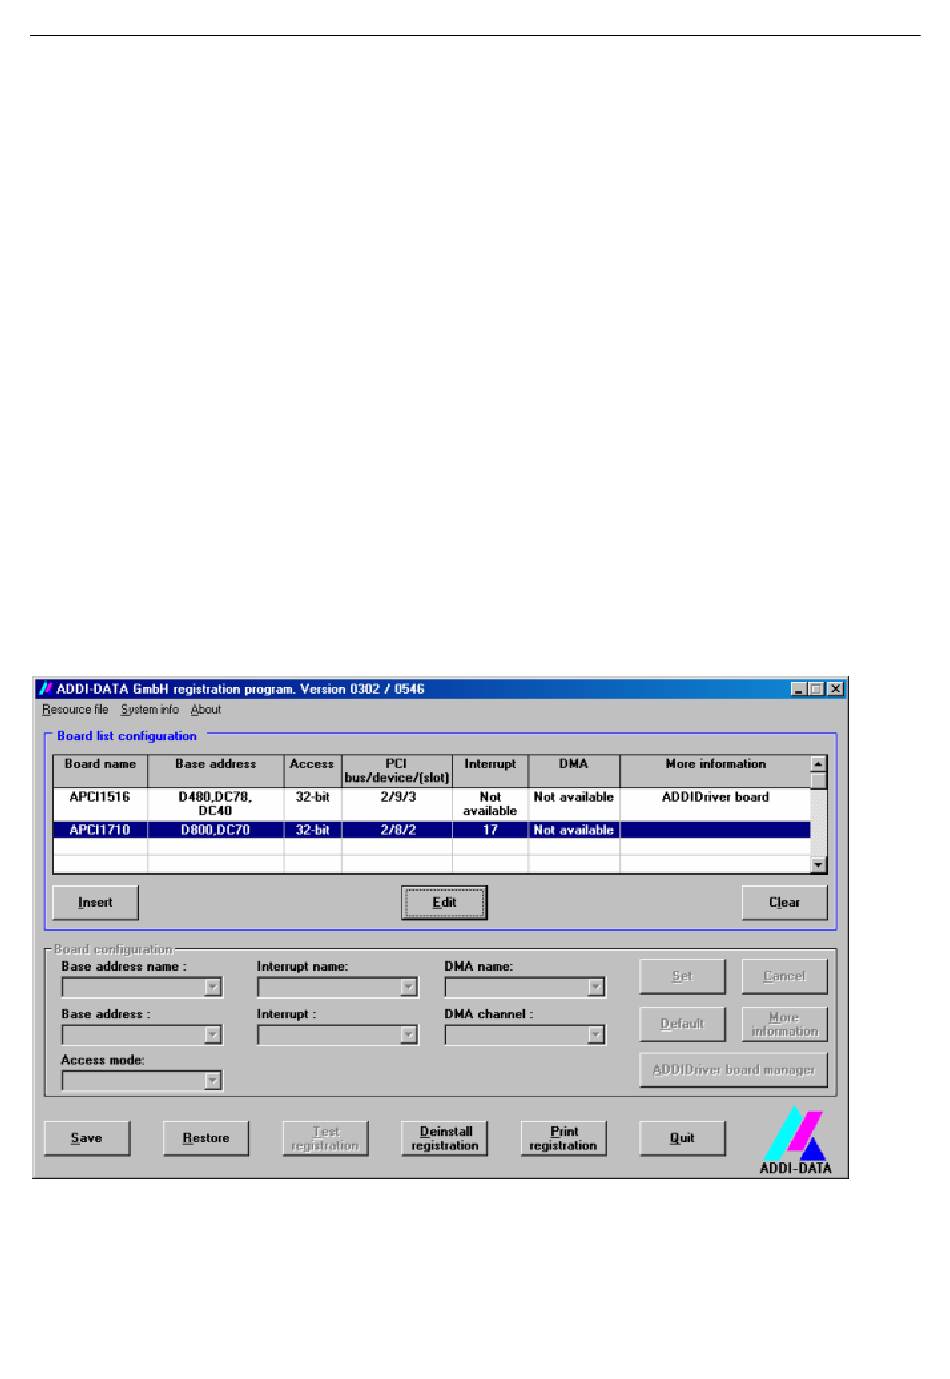This screenshot has height=1379, width=950.
Task: Open the System info menu
Action: point(150,710)
